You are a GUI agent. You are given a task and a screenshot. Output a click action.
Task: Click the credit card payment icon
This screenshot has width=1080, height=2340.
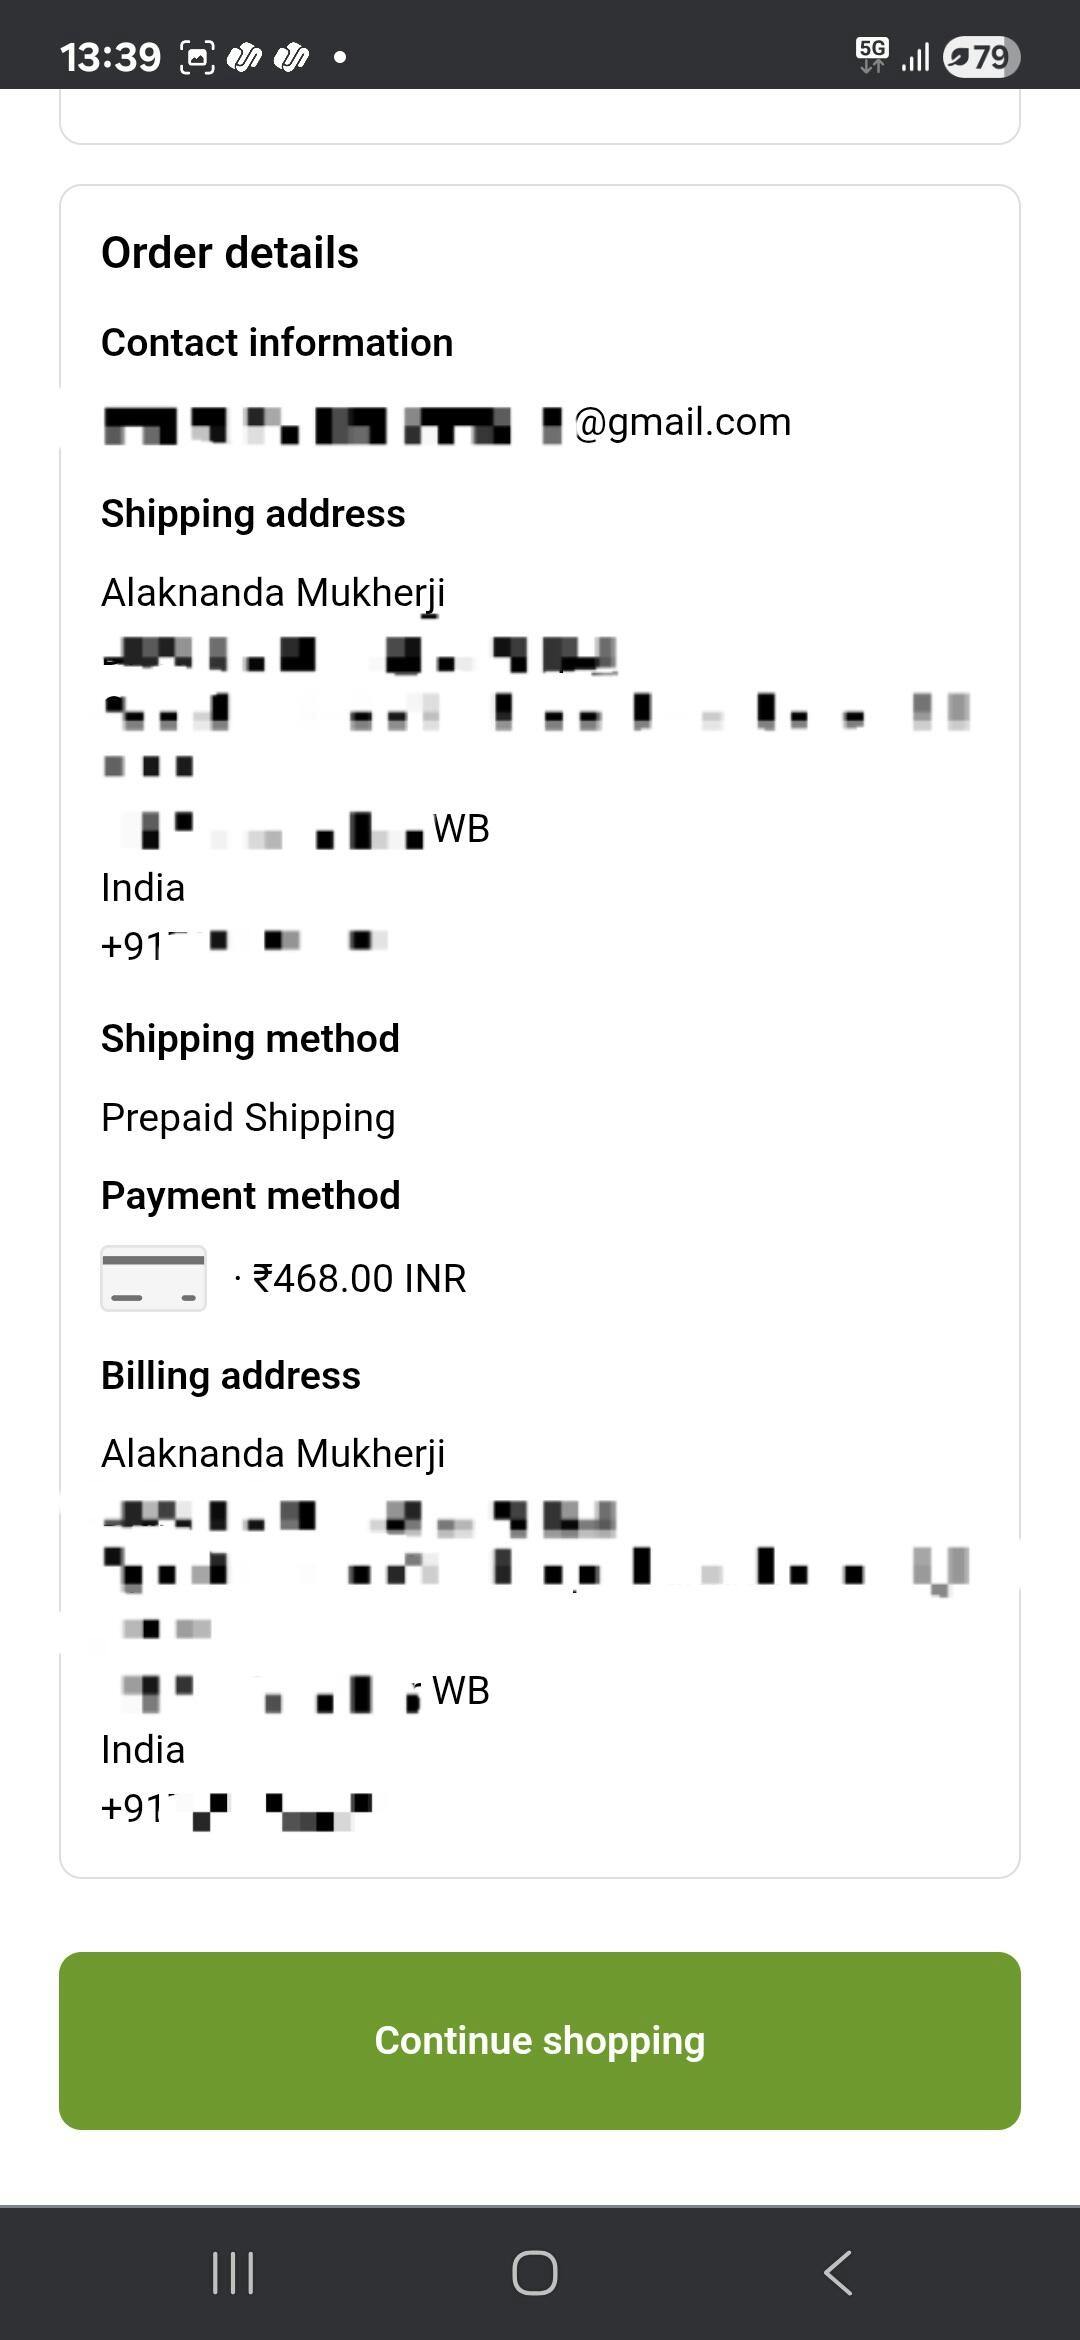[x=153, y=1278]
